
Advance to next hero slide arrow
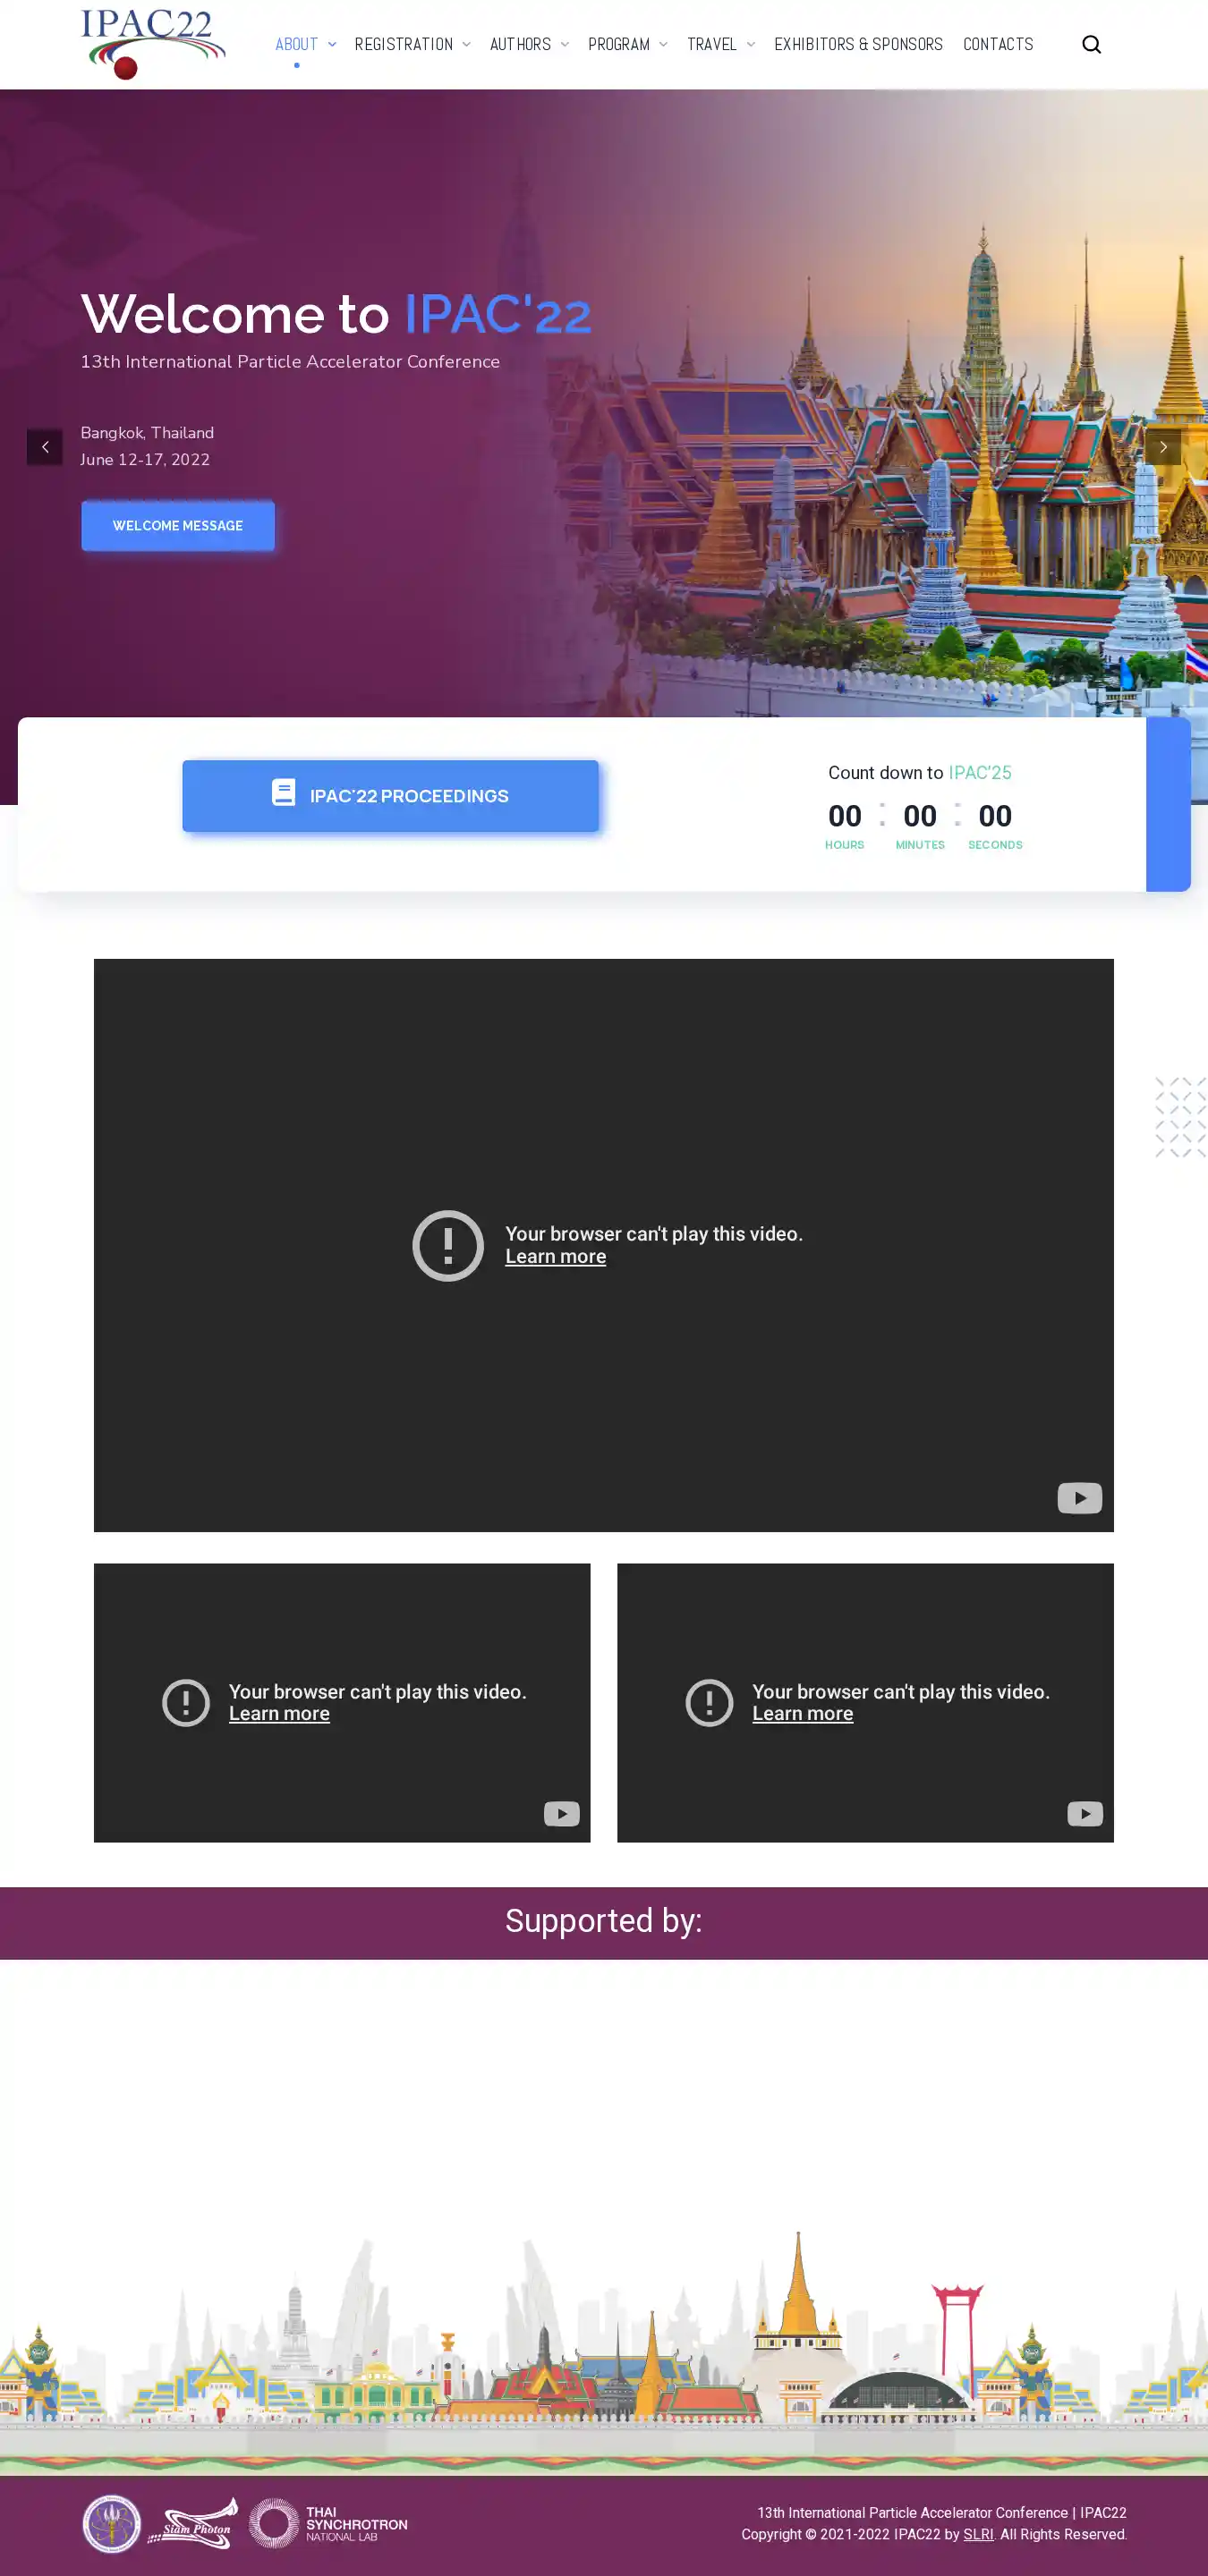(x=1162, y=447)
